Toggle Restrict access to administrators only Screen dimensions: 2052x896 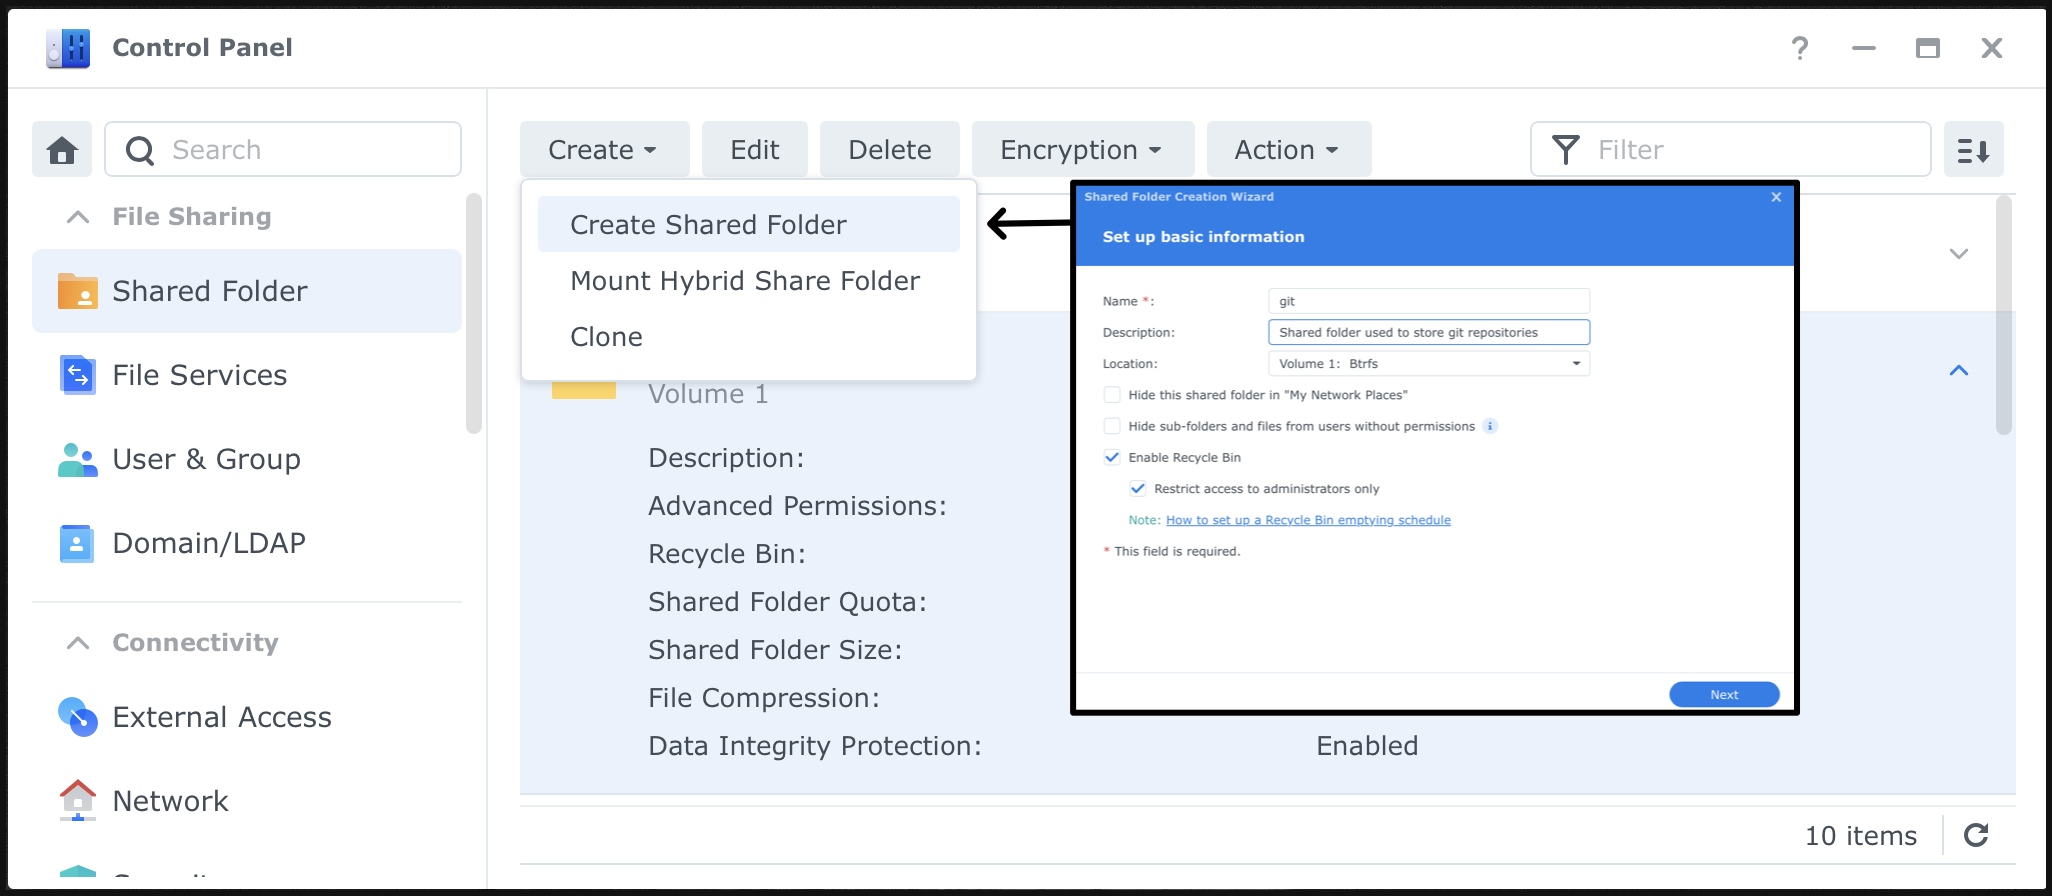point(1138,489)
